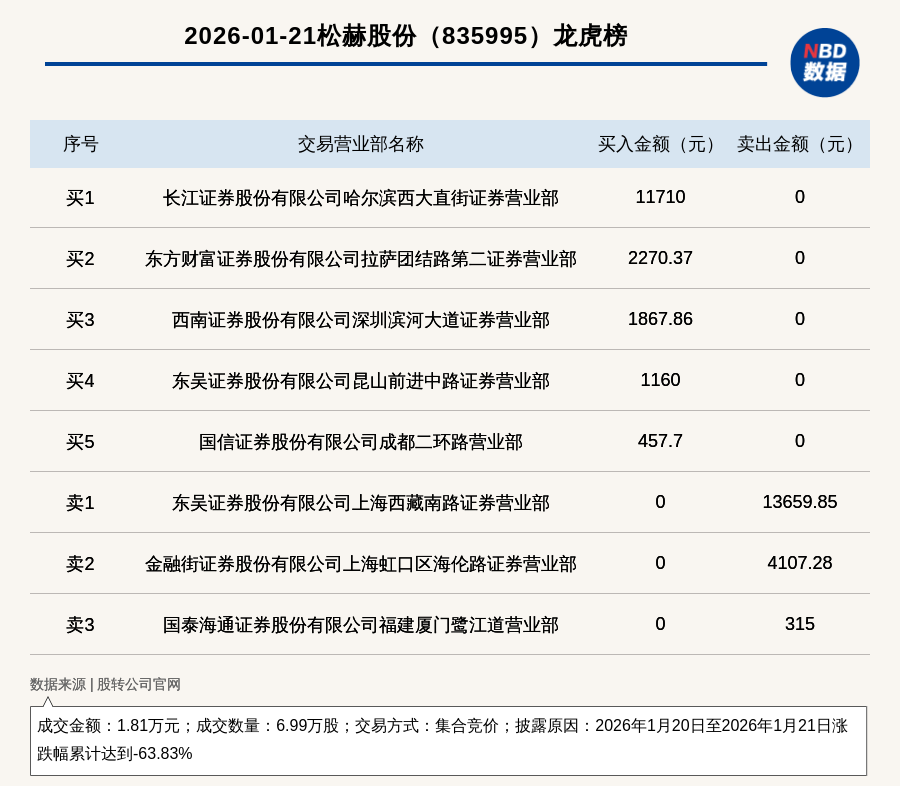This screenshot has height=786, width=900.
Task: Click the 数据来源 股转公司官网 source text
Action: (x=105, y=684)
